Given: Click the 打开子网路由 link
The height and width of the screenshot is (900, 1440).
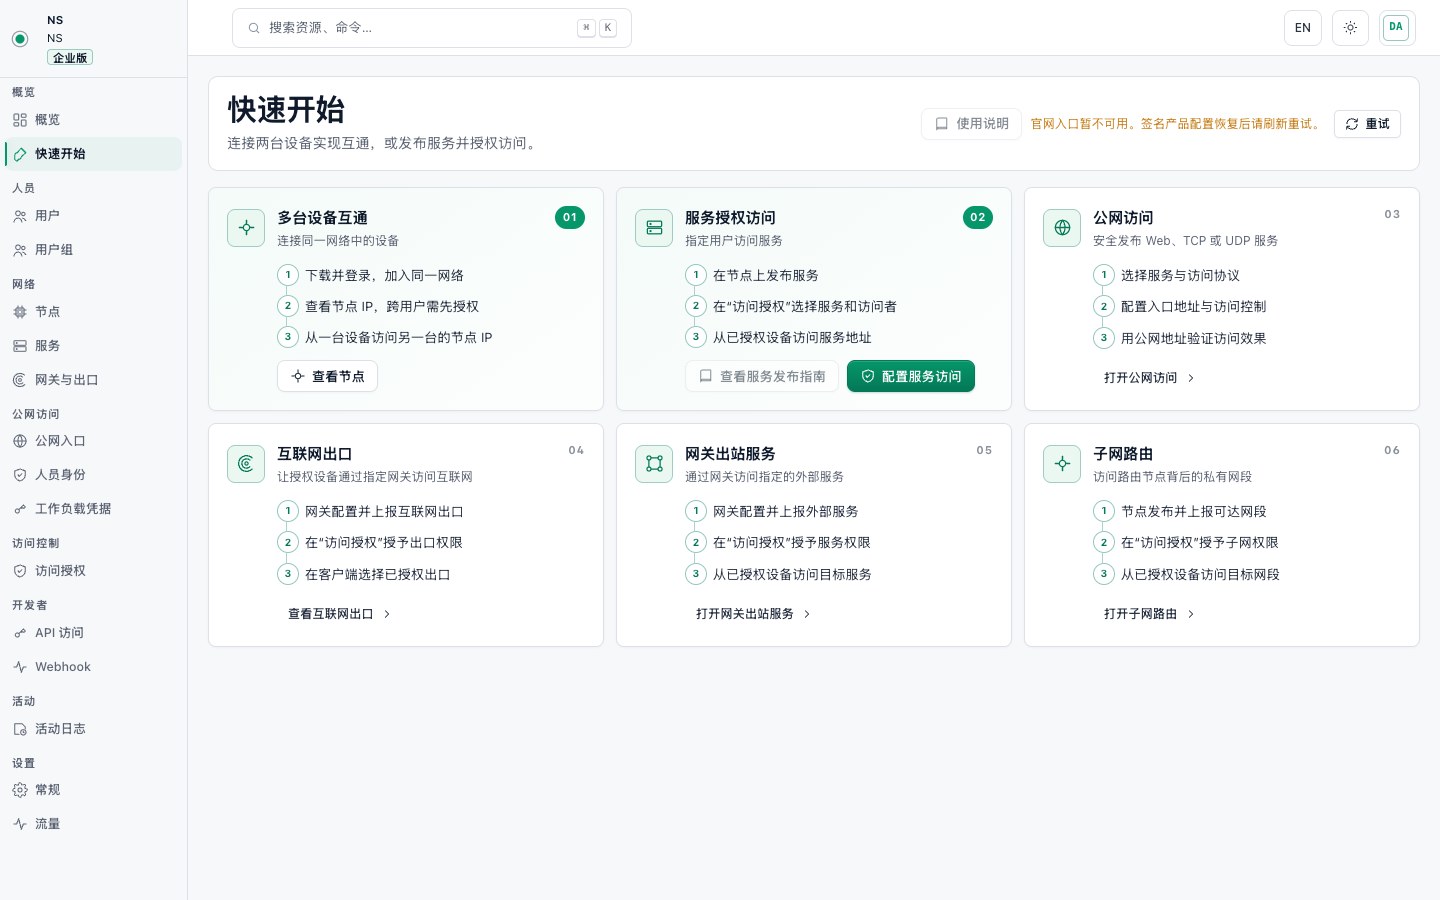Looking at the screenshot, I should [x=1150, y=614].
